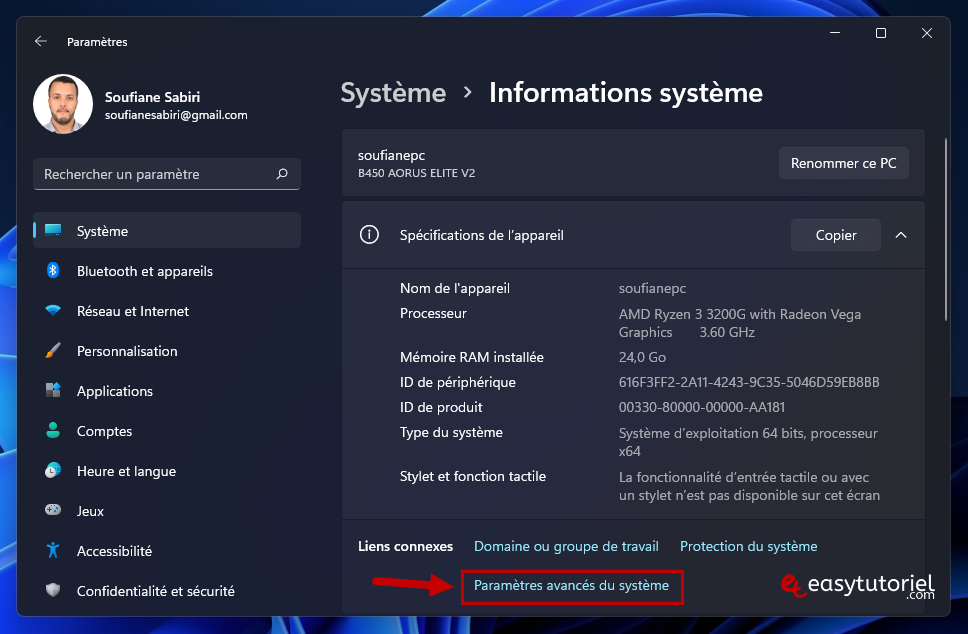This screenshot has height=634, width=968.
Task: Open Paramètres avancés du système link
Action: point(571,585)
